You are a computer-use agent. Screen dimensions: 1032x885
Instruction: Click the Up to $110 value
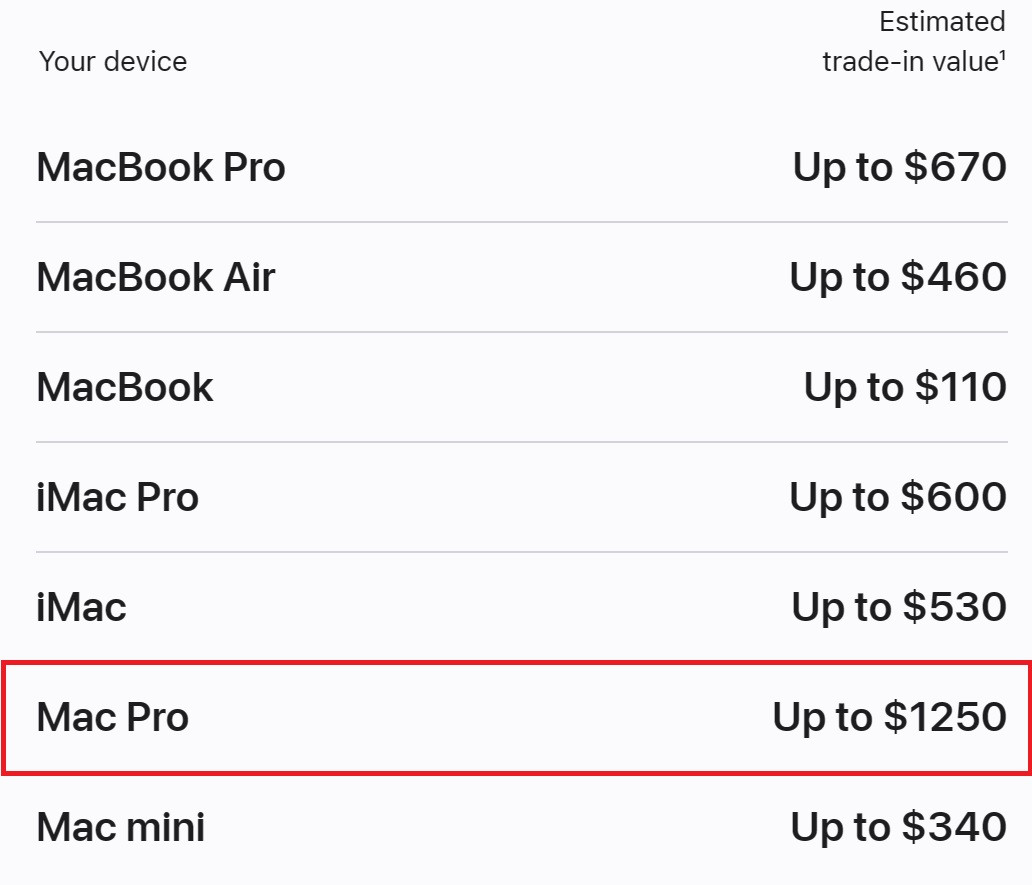(x=906, y=387)
